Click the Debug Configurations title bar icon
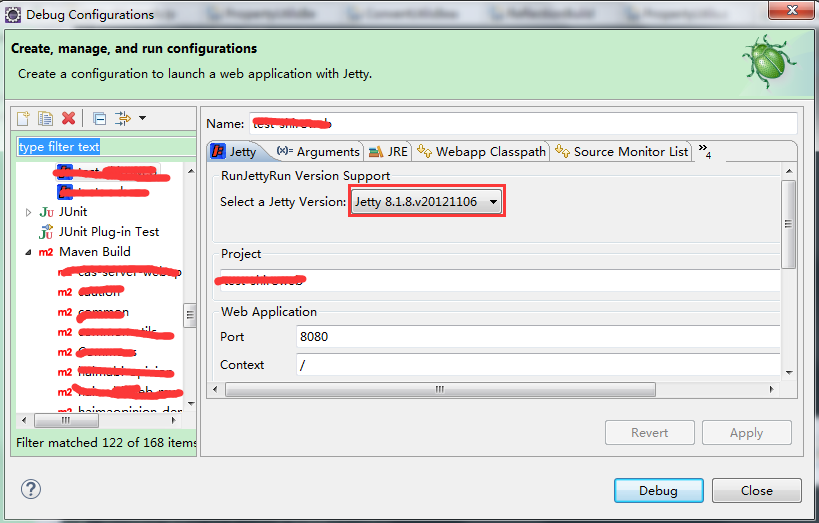This screenshot has height=523, width=819. tap(13, 15)
